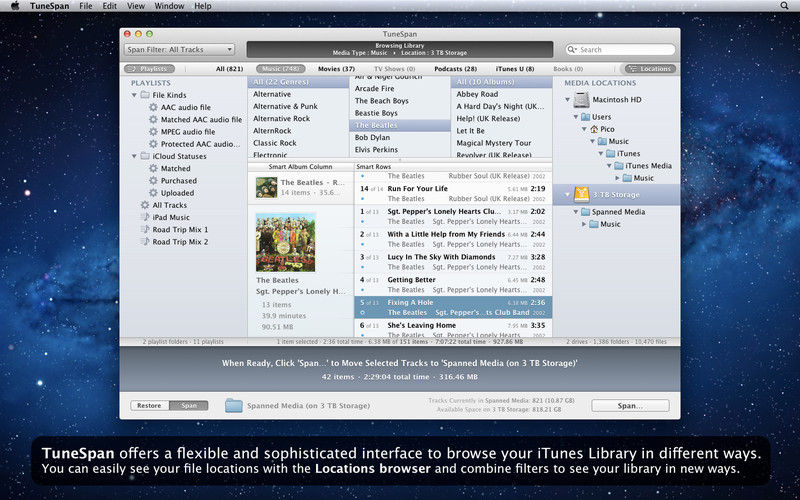
Task: Click Road Trip Mix 2 playlist icon
Action: pos(145,242)
